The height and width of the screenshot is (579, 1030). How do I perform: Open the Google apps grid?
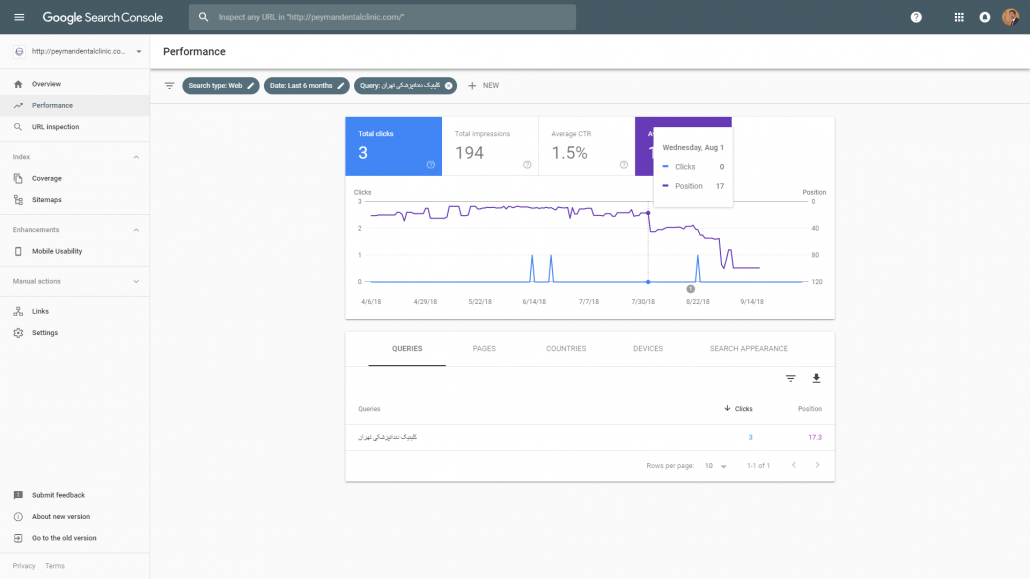959,17
